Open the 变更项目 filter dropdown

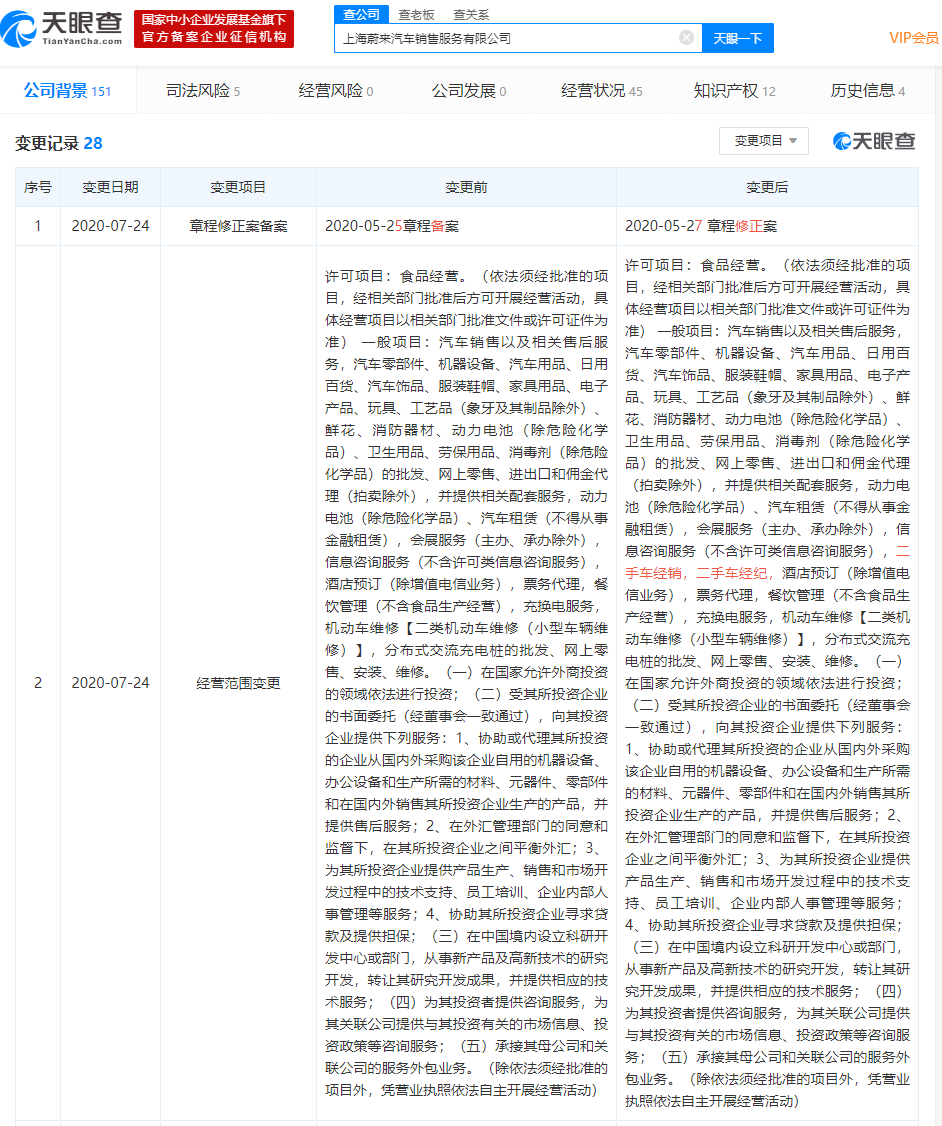point(763,141)
